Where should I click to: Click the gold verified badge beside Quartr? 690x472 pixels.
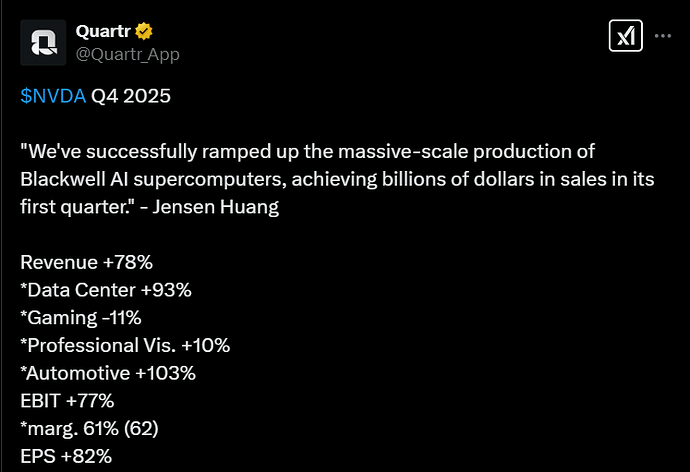tap(143, 31)
